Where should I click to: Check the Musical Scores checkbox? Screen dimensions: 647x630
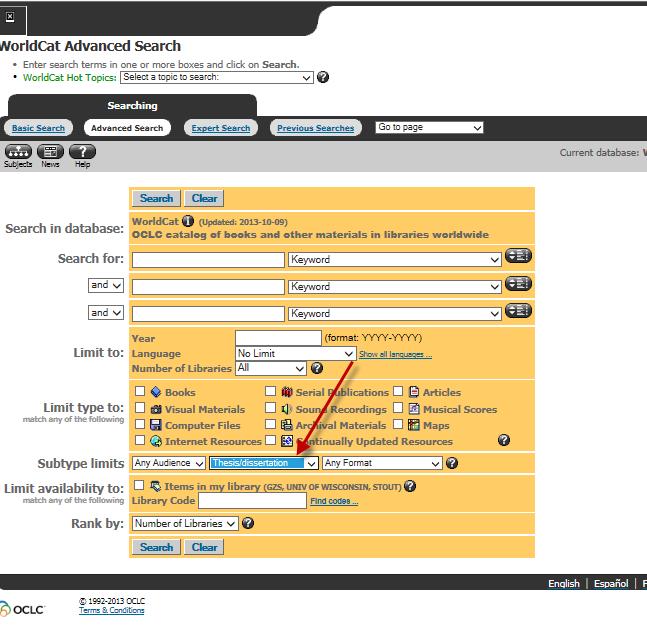(x=398, y=408)
